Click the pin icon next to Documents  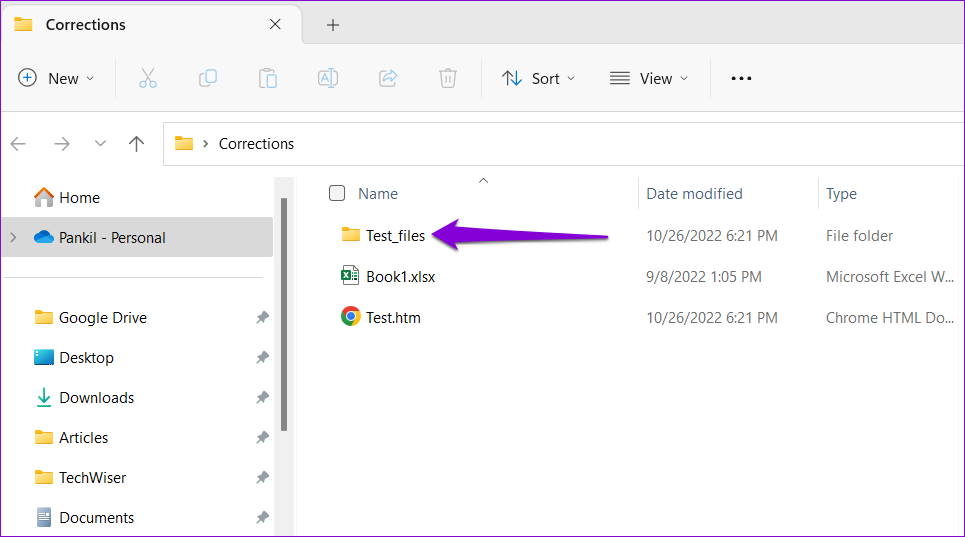point(262,517)
